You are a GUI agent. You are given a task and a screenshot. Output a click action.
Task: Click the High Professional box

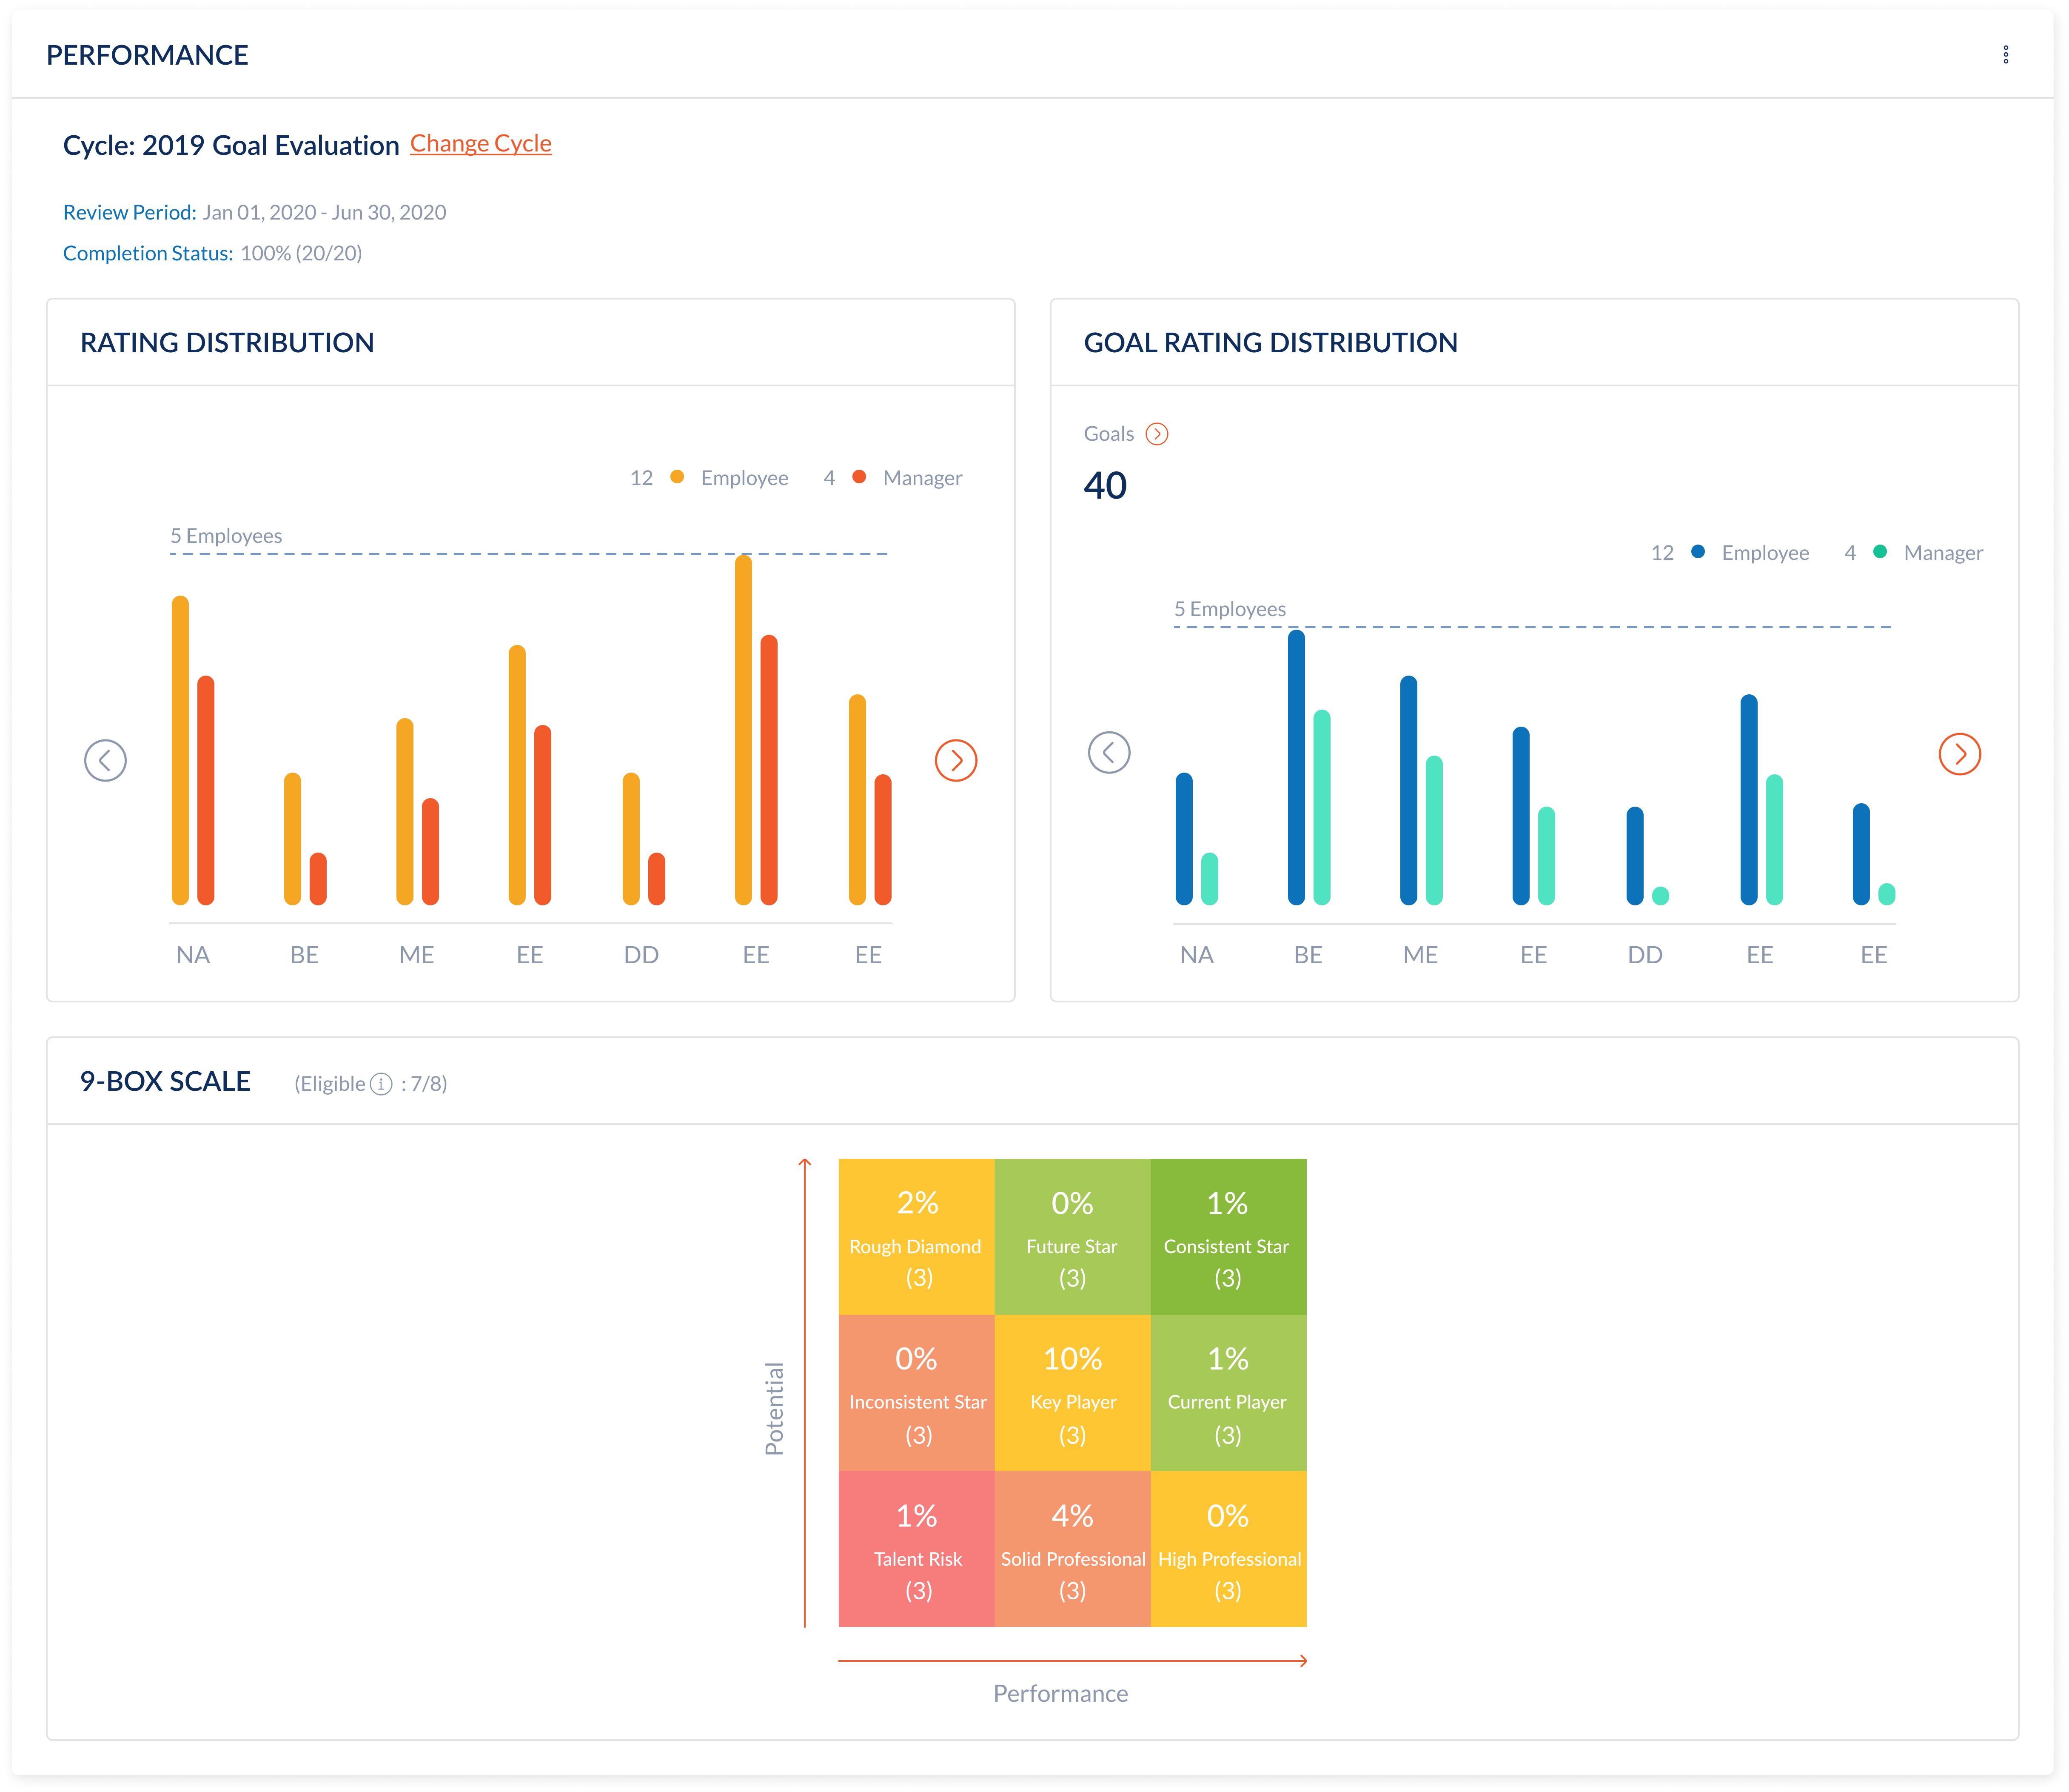[1229, 1549]
